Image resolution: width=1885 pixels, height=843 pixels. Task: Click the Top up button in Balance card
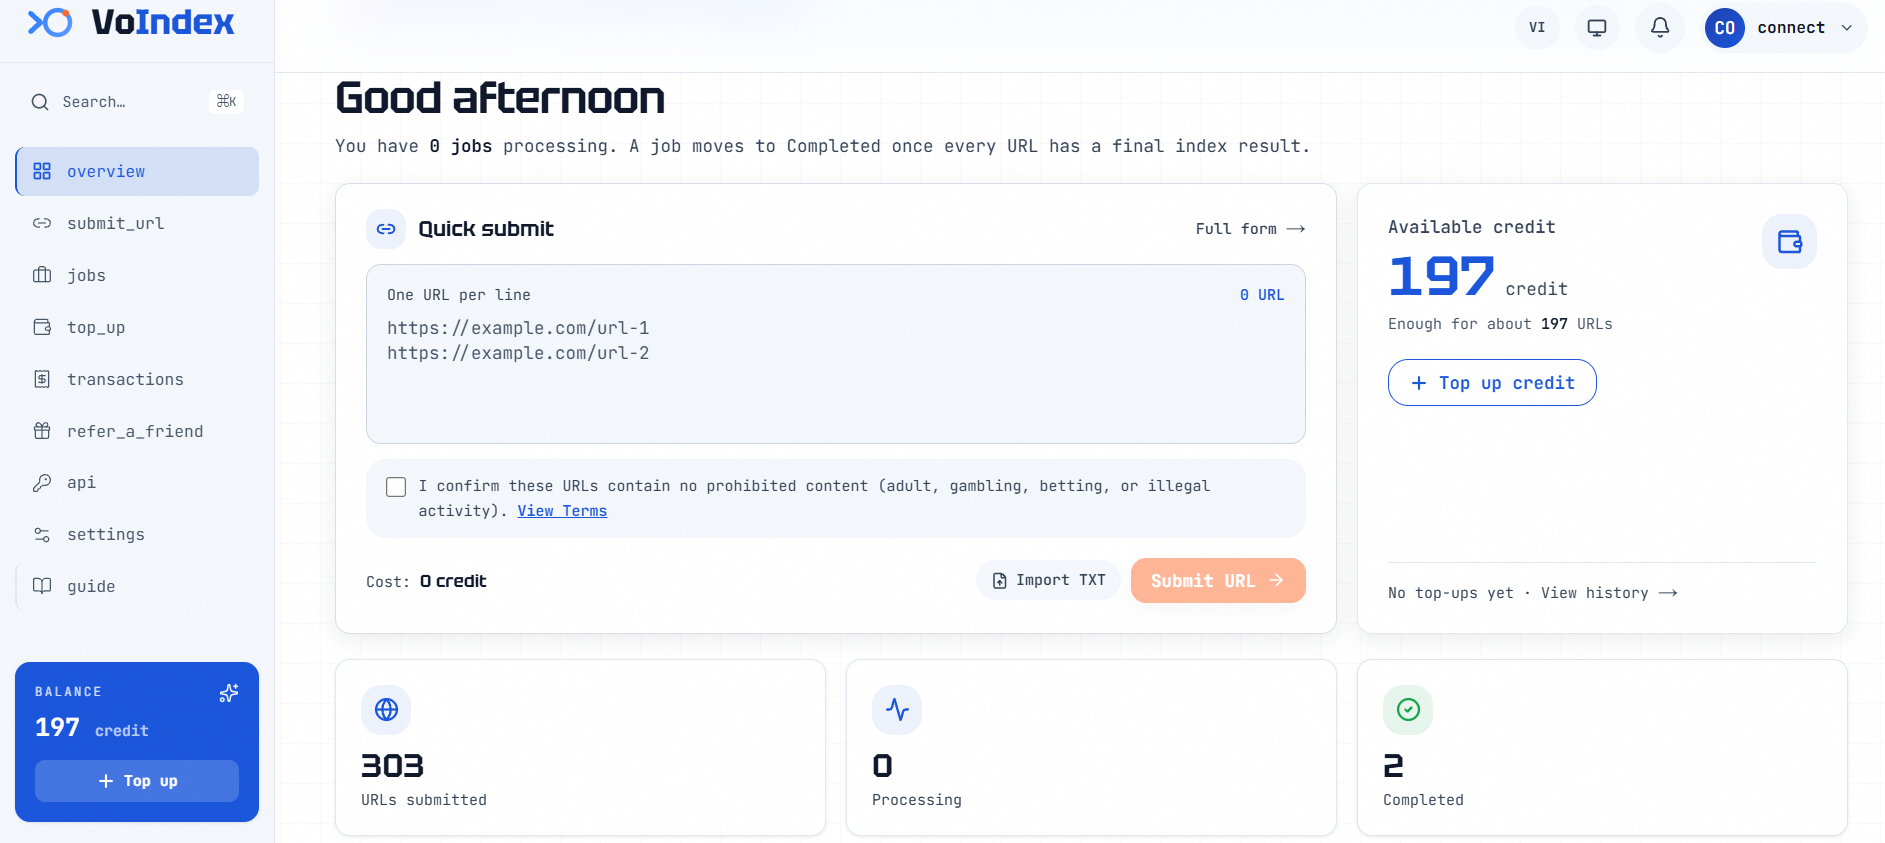(137, 781)
